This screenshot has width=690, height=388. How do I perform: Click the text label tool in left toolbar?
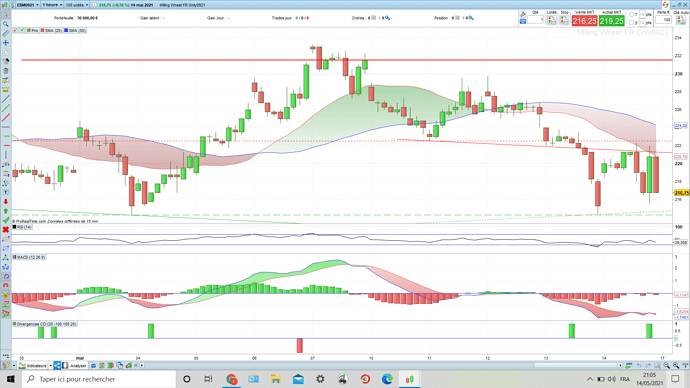point(6,192)
